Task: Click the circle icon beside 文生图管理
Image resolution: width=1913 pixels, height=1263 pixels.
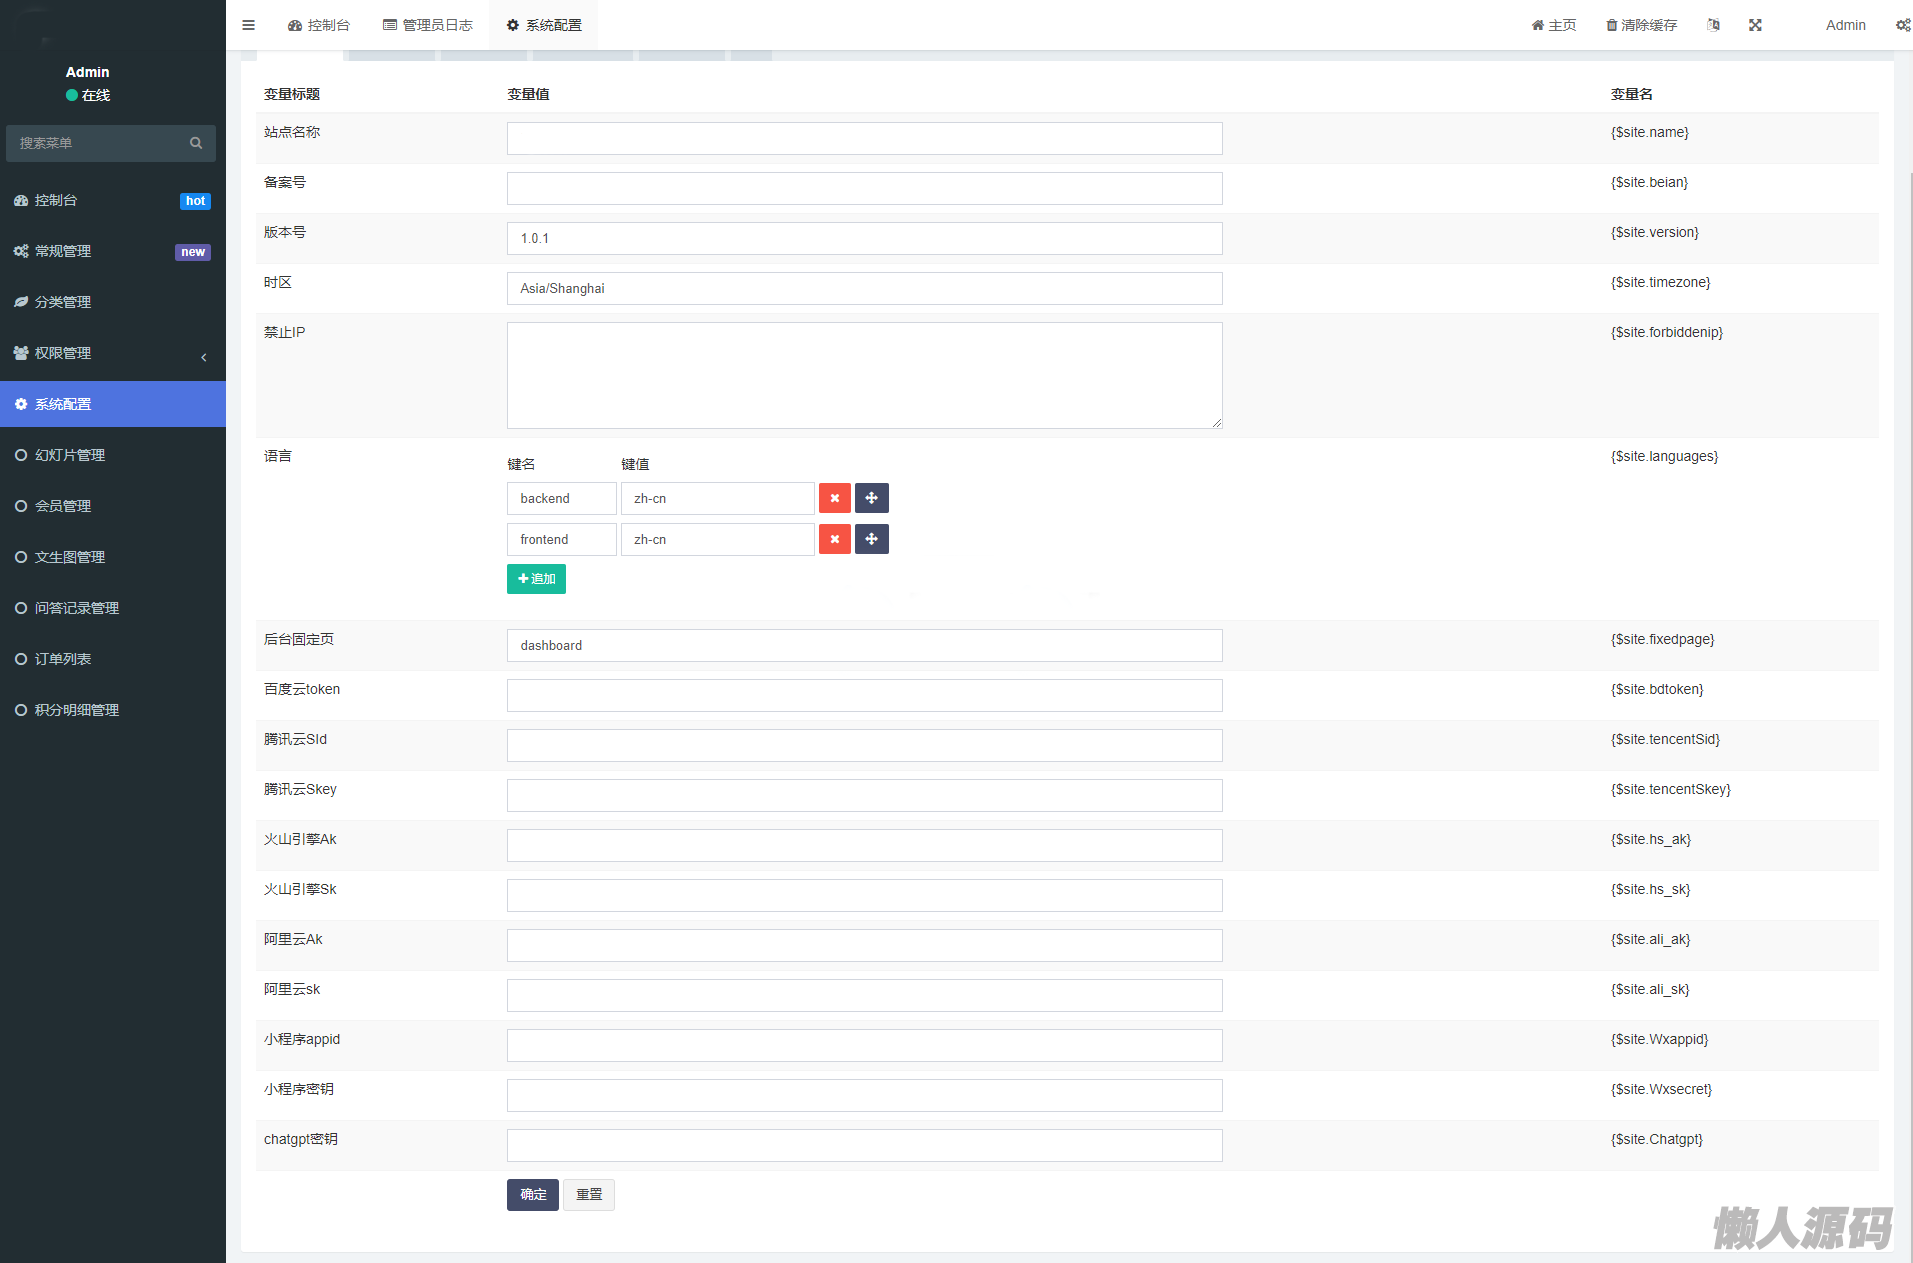Action: click(x=21, y=557)
